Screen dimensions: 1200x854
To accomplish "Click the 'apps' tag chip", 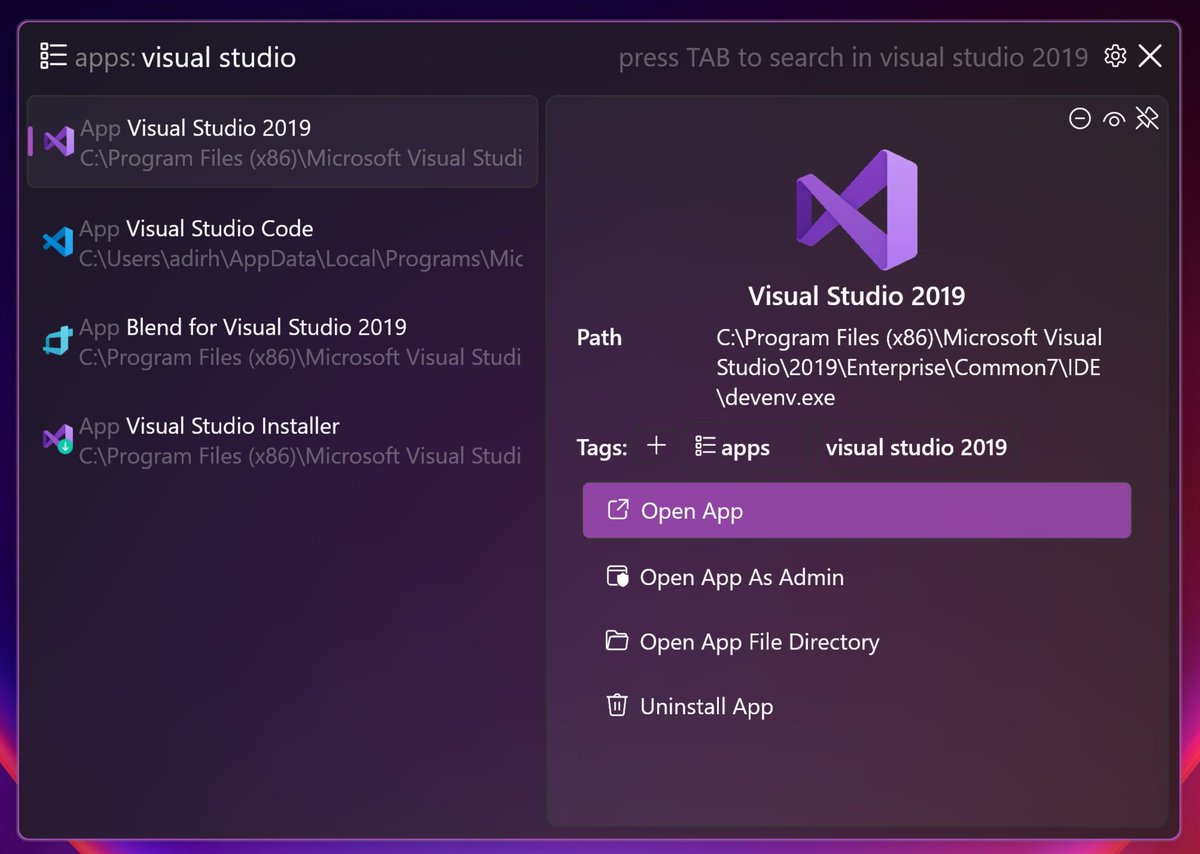I will pyautogui.click(x=733, y=447).
